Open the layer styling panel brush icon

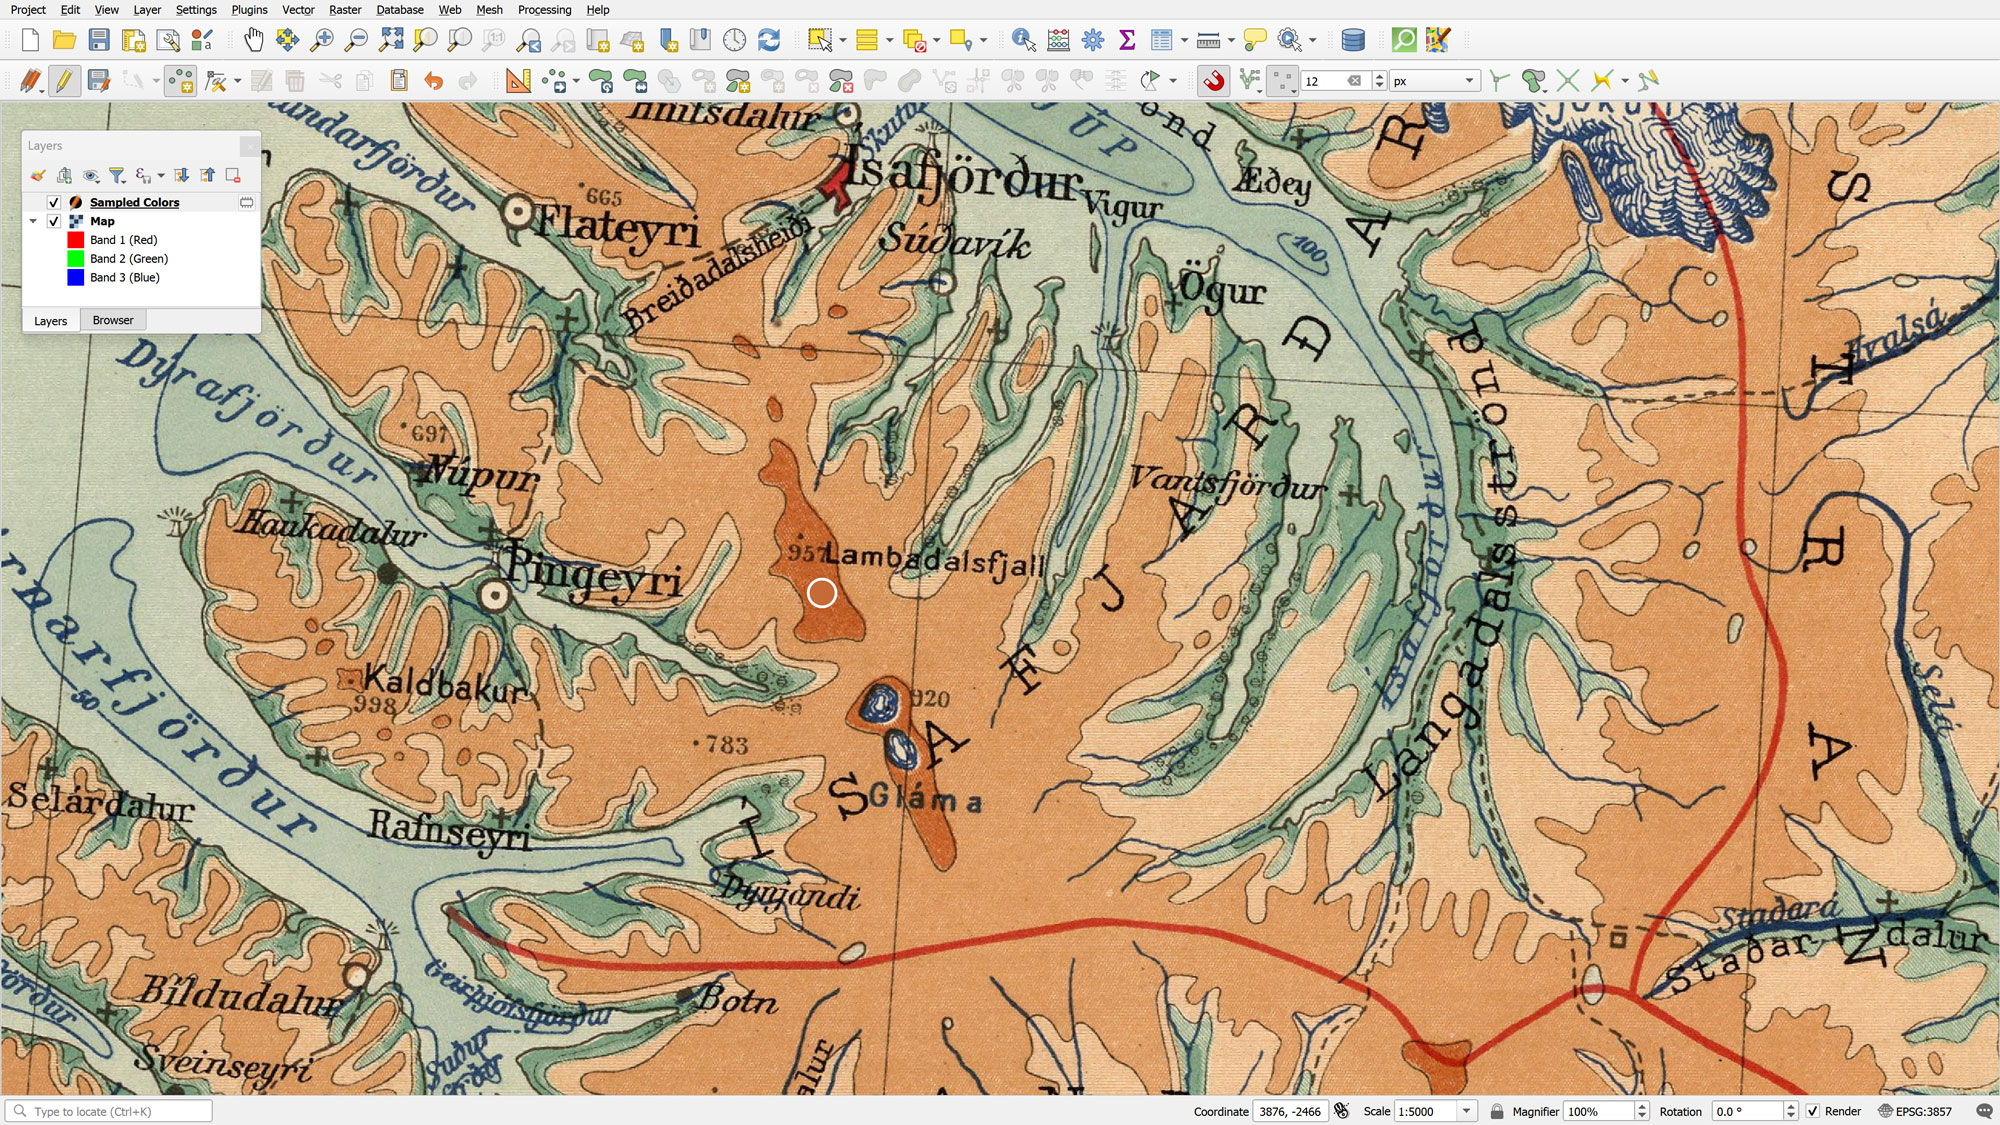(x=38, y=175)
